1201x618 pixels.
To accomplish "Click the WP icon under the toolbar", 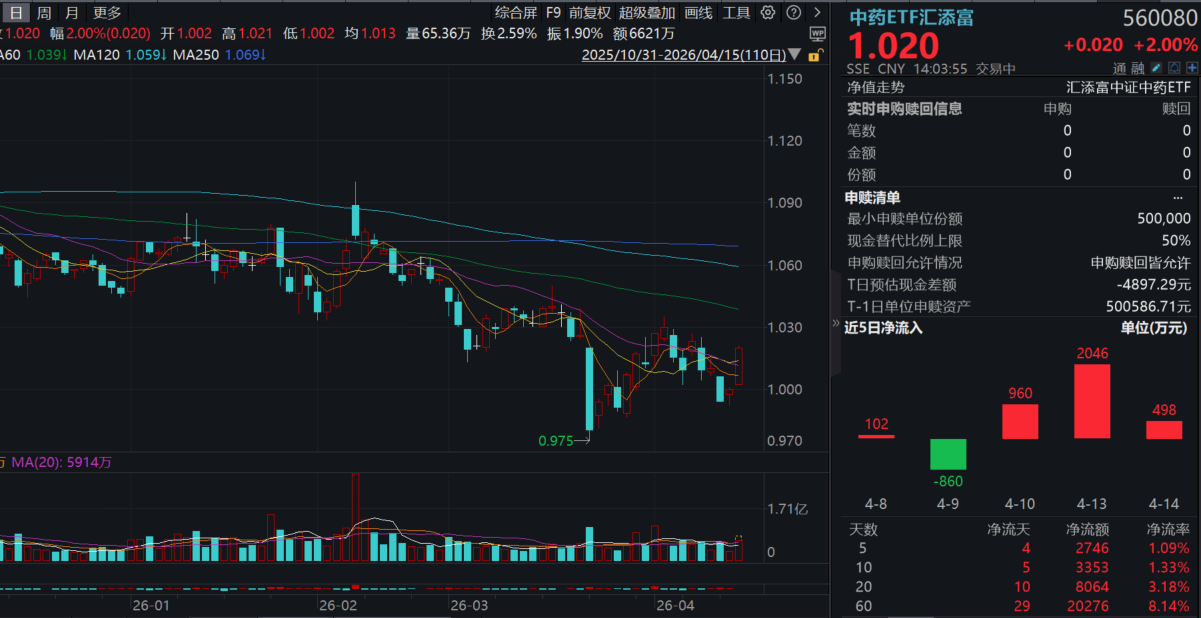I will (817, 34).
